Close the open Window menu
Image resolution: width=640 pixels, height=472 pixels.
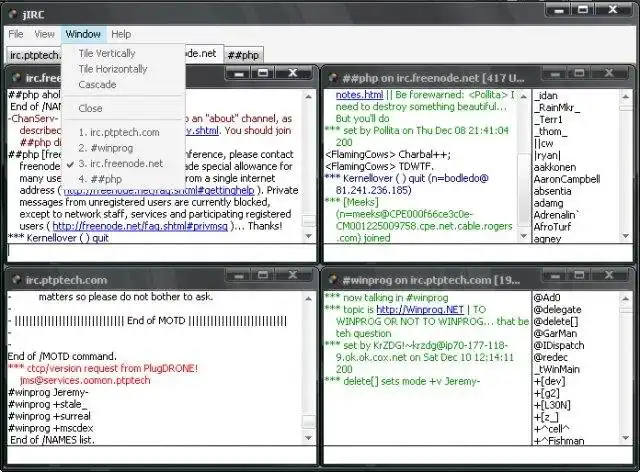tap(83, 34)
